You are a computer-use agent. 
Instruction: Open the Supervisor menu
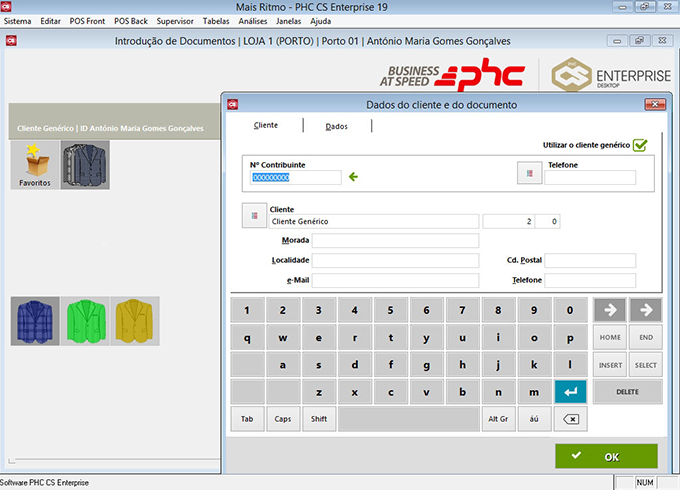175,21
